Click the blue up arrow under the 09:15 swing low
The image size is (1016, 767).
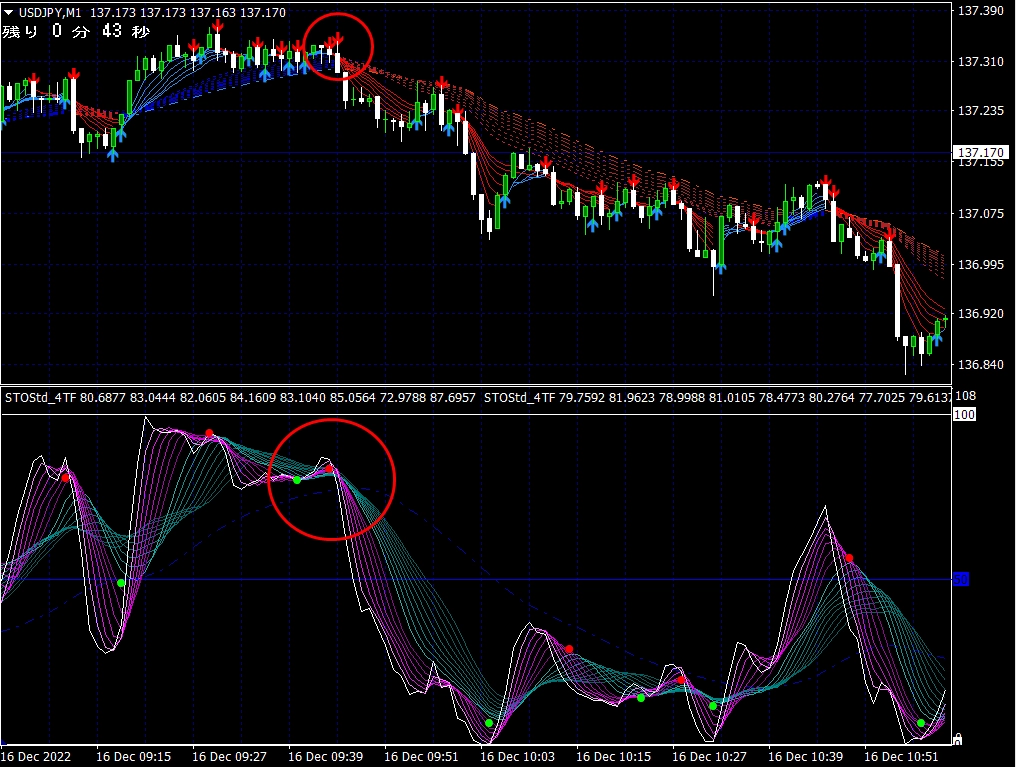(113, 154)
